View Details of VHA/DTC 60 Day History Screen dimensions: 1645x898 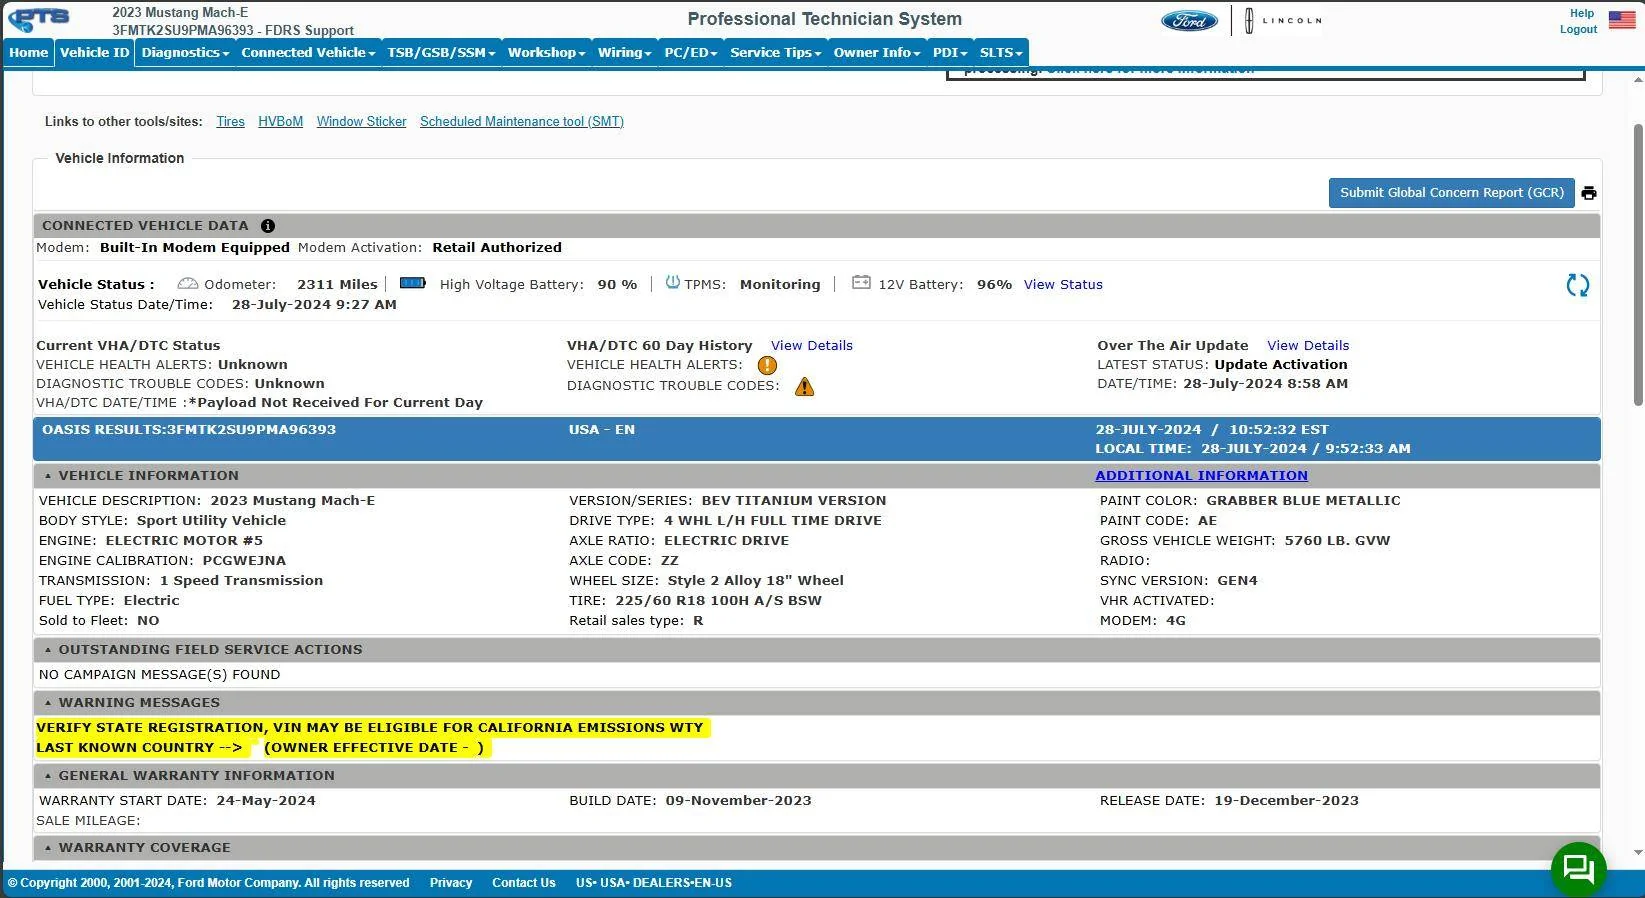(812, 346)
